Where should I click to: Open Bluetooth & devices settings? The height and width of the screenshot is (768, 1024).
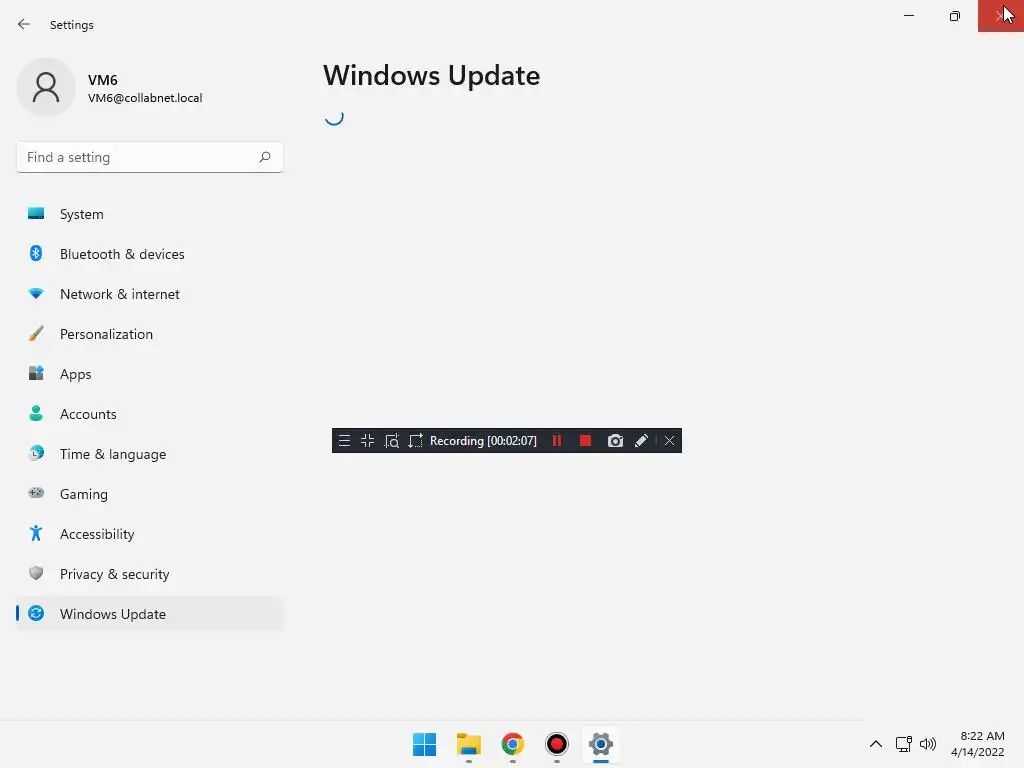pos(150,254)
